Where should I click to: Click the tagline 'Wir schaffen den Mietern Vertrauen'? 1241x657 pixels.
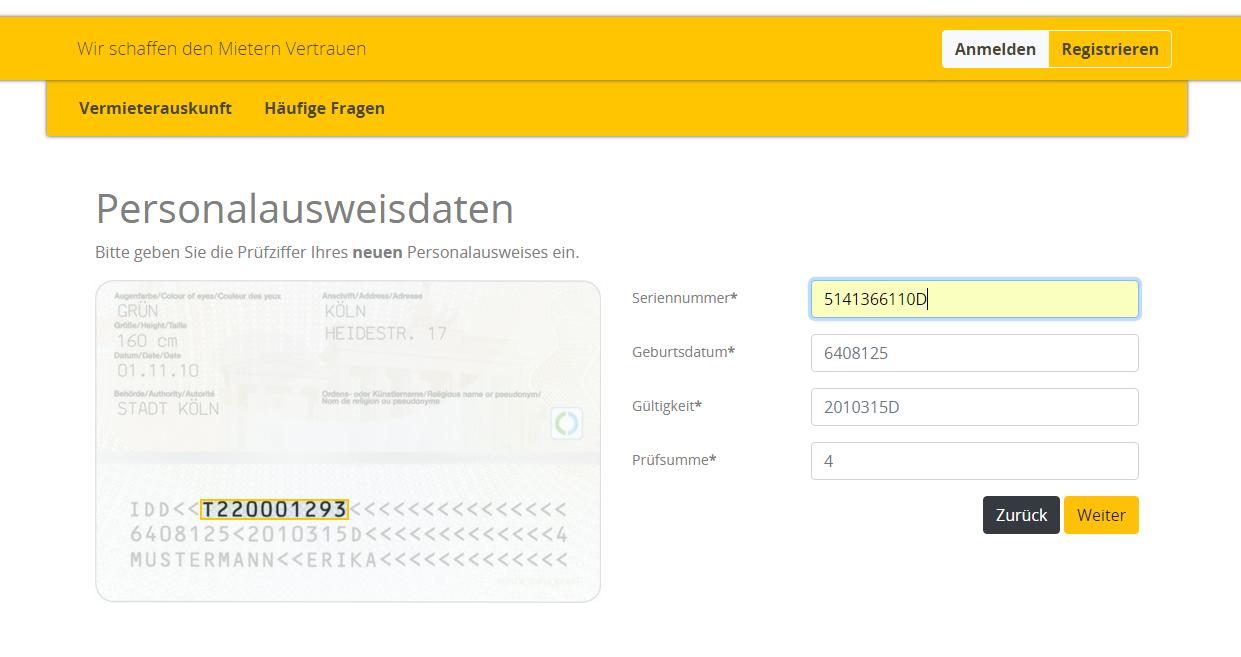point(221,48)
